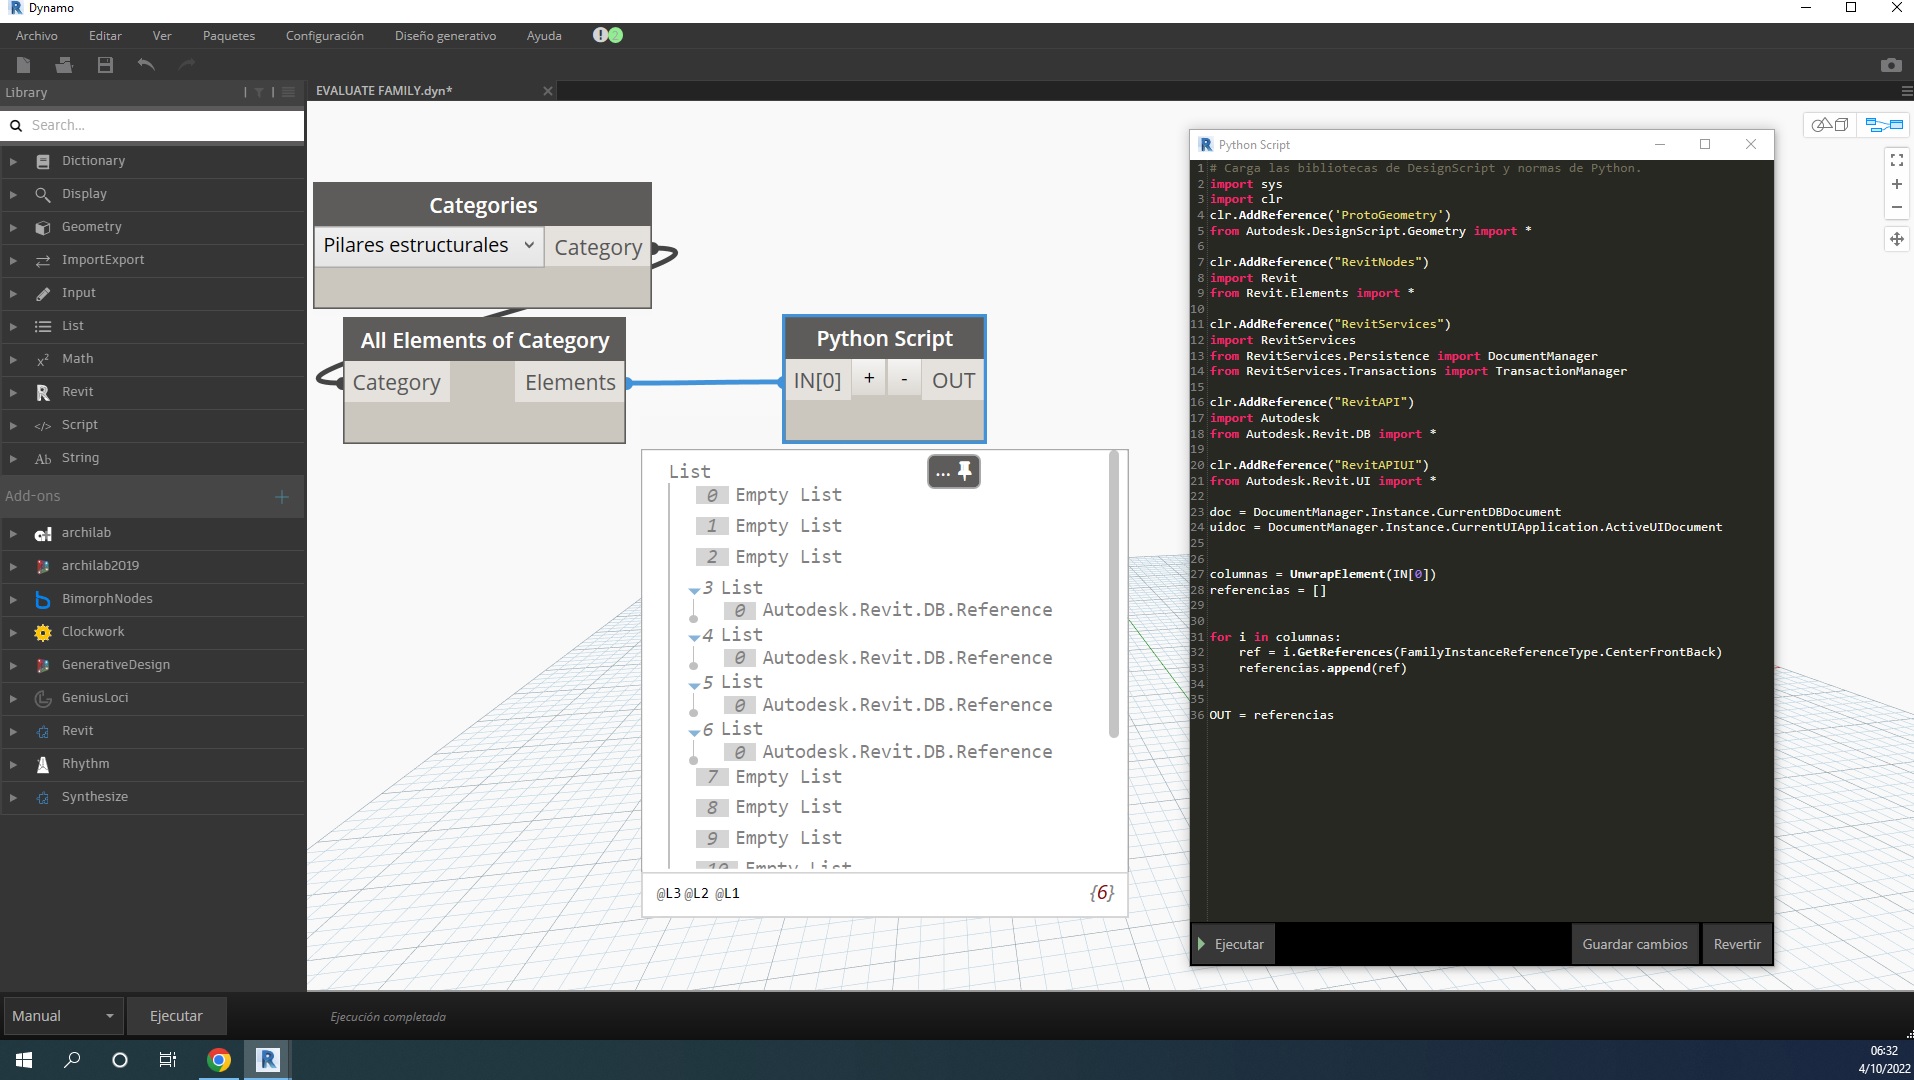The height and width of the screenshot is (1080, 1914).
Task: Expand the Math library category
Action: pos(13,359)
